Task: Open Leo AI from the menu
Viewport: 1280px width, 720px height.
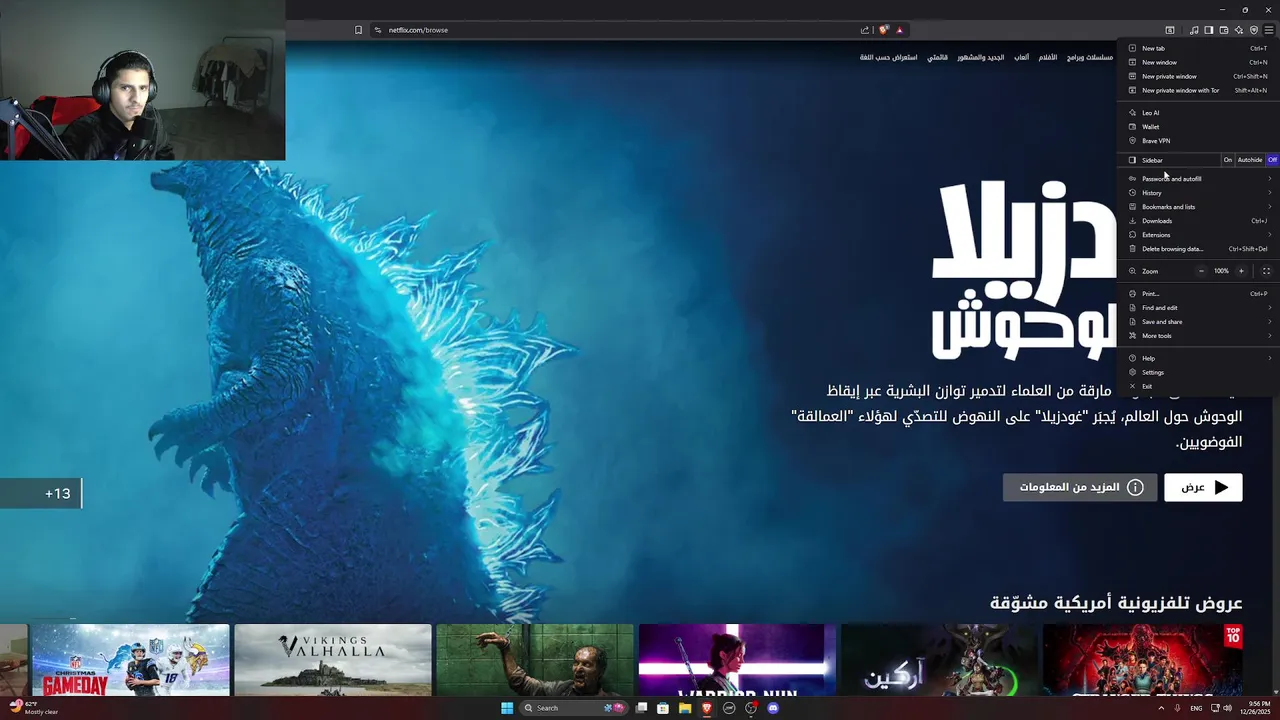Action: point(1198,113)
